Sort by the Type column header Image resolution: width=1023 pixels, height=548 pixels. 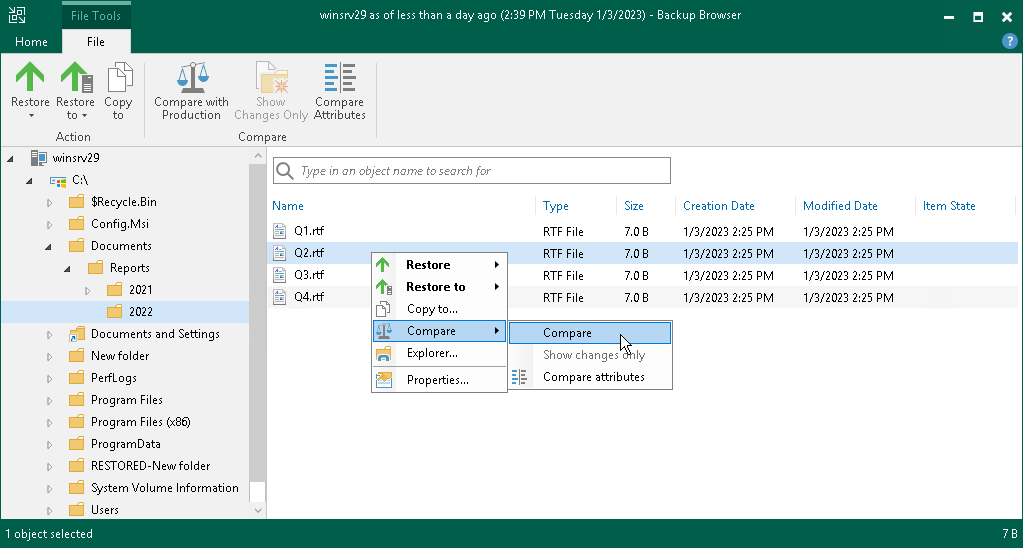556,206
